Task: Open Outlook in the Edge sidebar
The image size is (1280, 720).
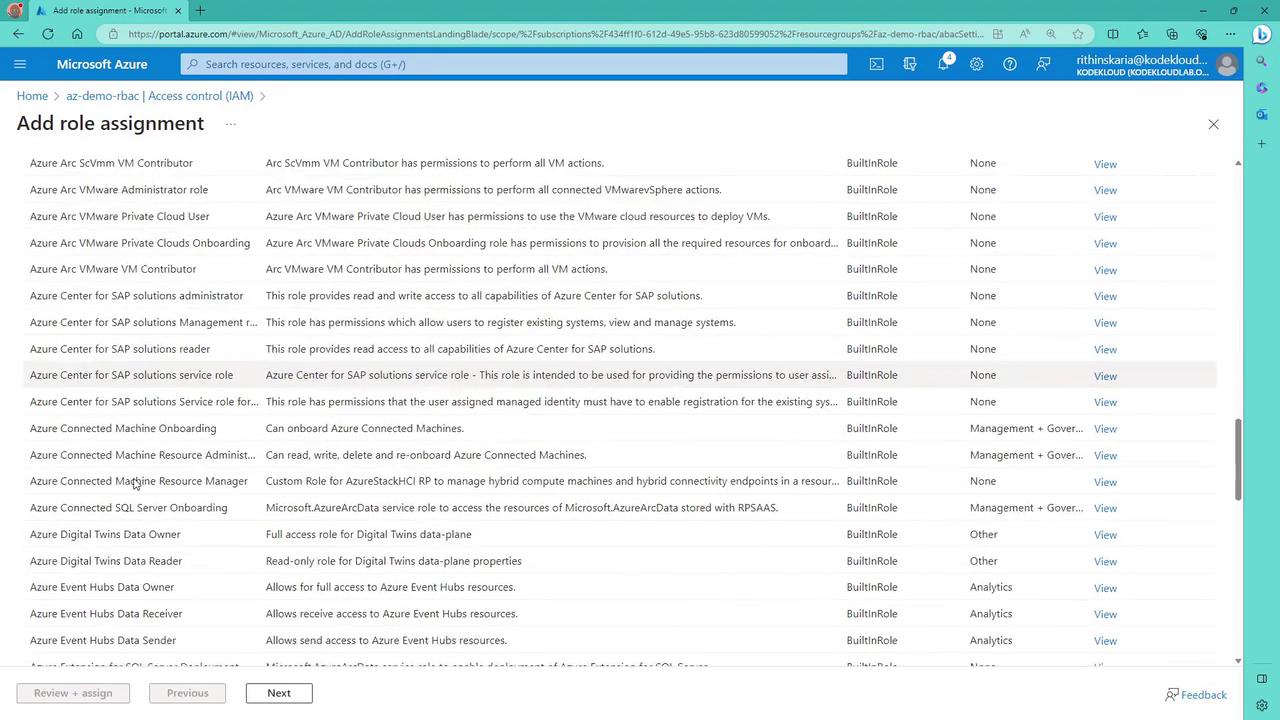Action: tap(1262, 115)
